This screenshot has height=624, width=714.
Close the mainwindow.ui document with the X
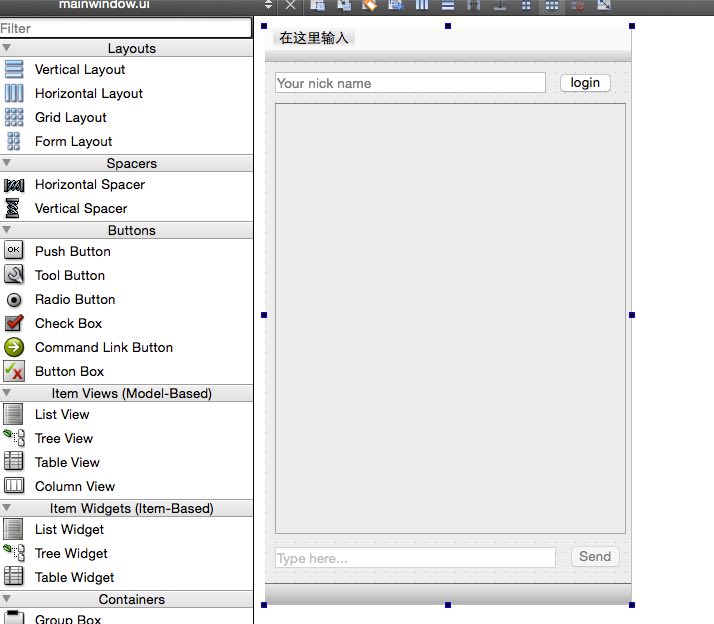tap(290, 5)
